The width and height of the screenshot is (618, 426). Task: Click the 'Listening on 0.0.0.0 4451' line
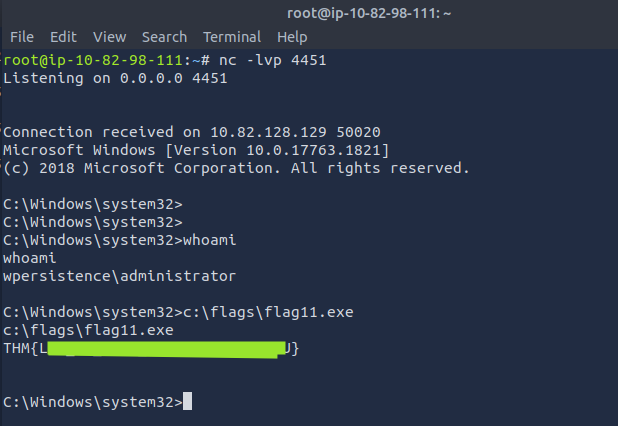(115, 78)
